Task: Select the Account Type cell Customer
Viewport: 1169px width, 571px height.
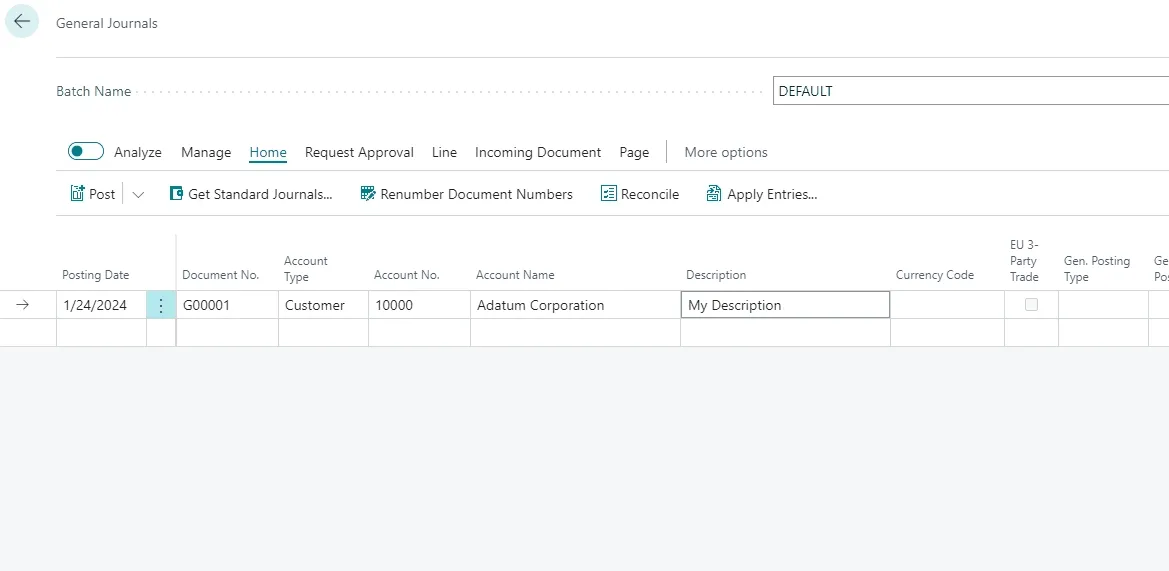Action: (x=324, y=305)
